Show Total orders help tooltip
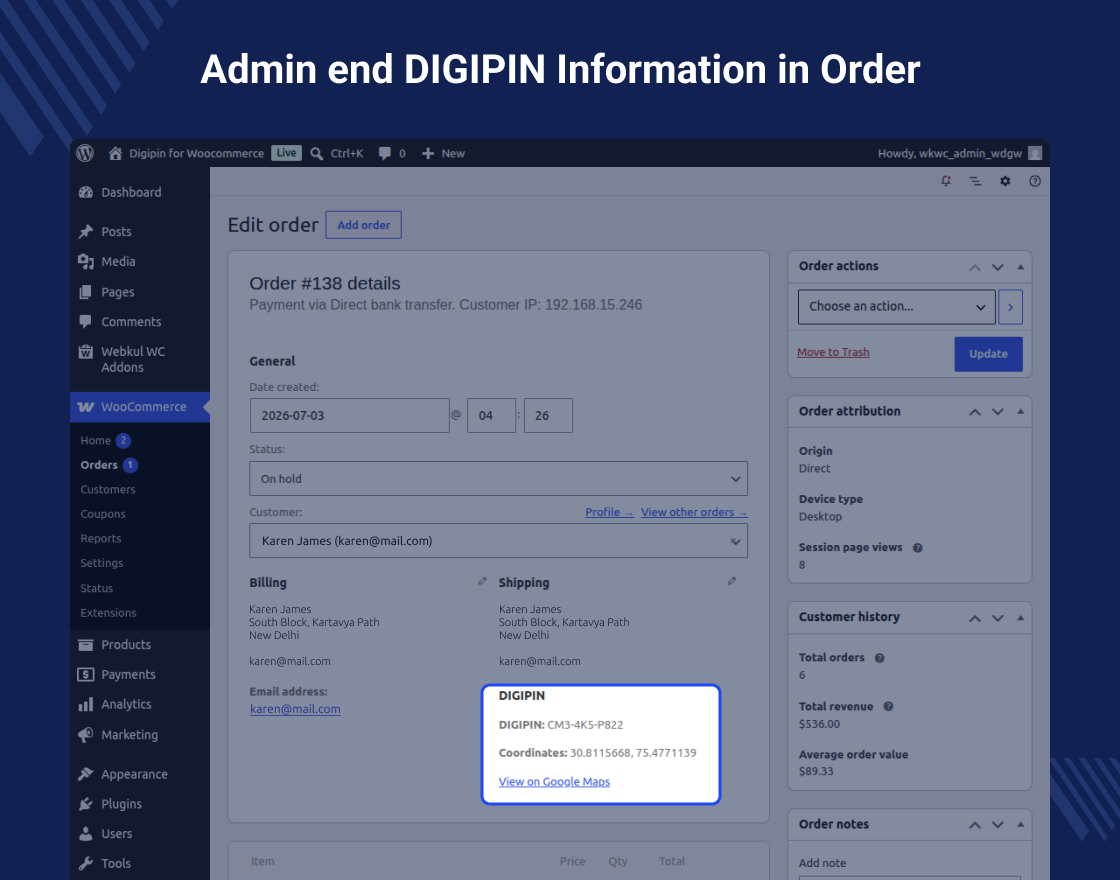 [x=880, y=658]
